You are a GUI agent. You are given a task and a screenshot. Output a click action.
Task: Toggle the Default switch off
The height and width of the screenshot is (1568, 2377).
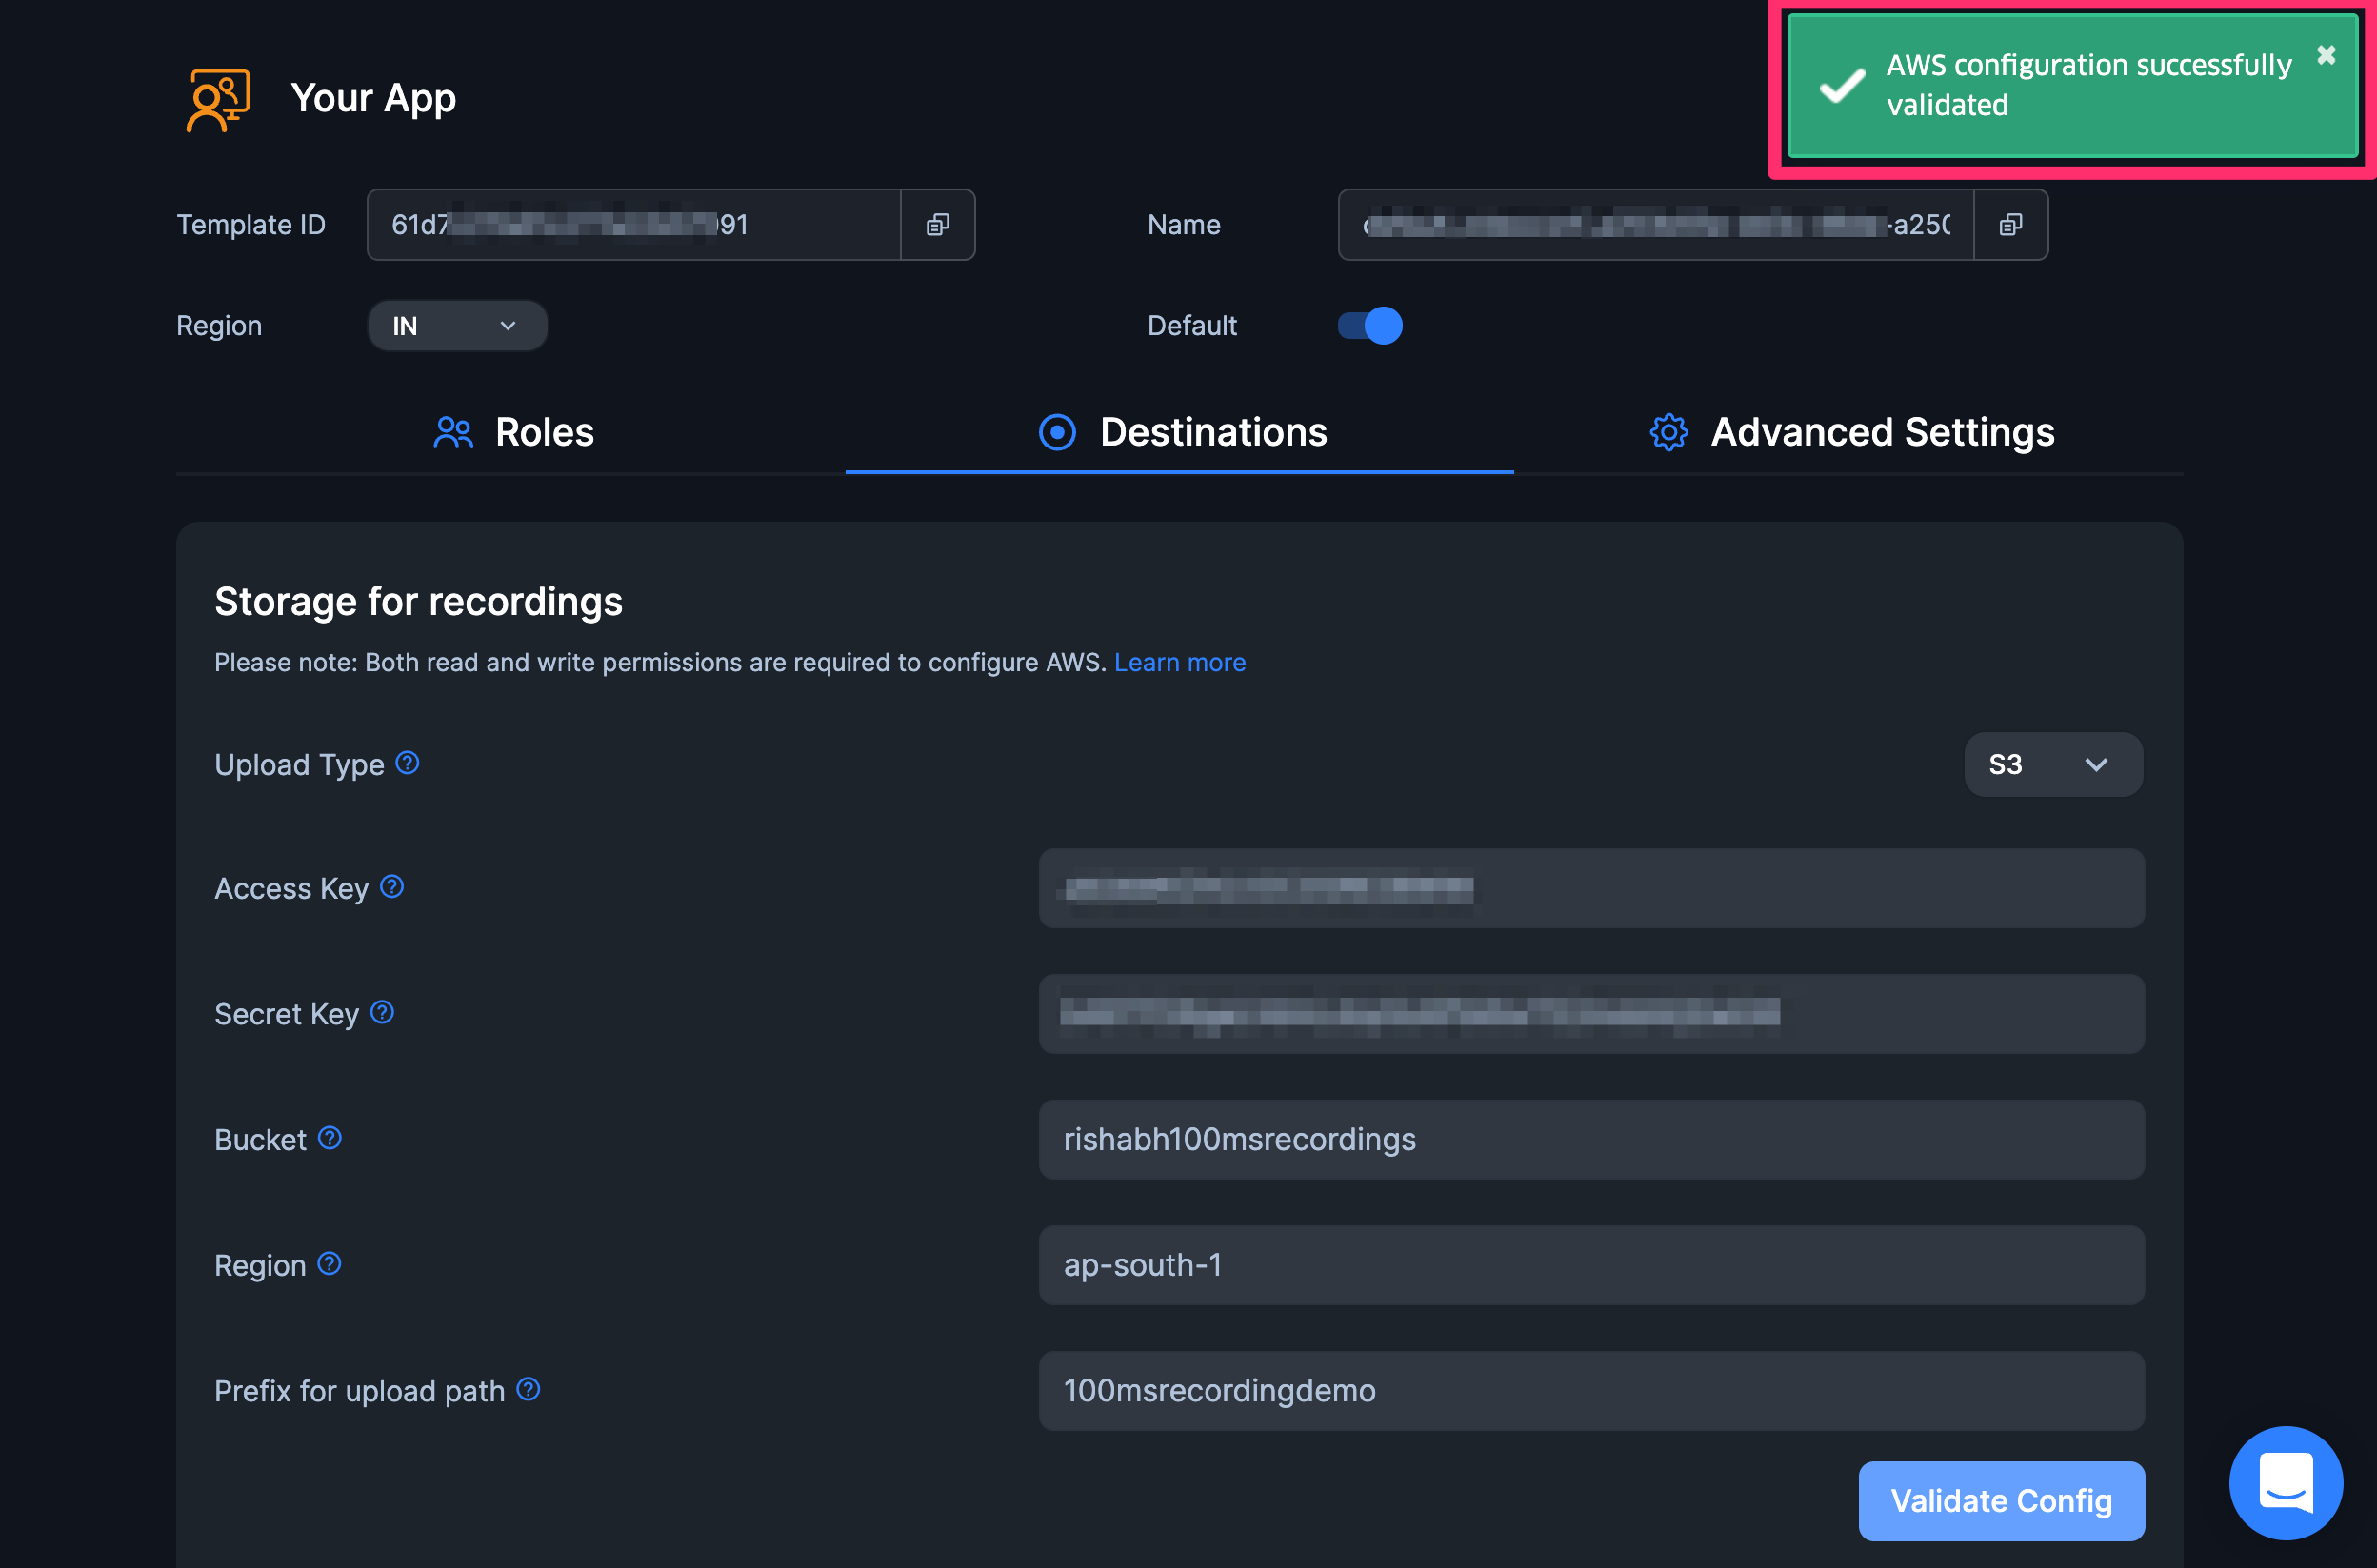(1370, 326)
